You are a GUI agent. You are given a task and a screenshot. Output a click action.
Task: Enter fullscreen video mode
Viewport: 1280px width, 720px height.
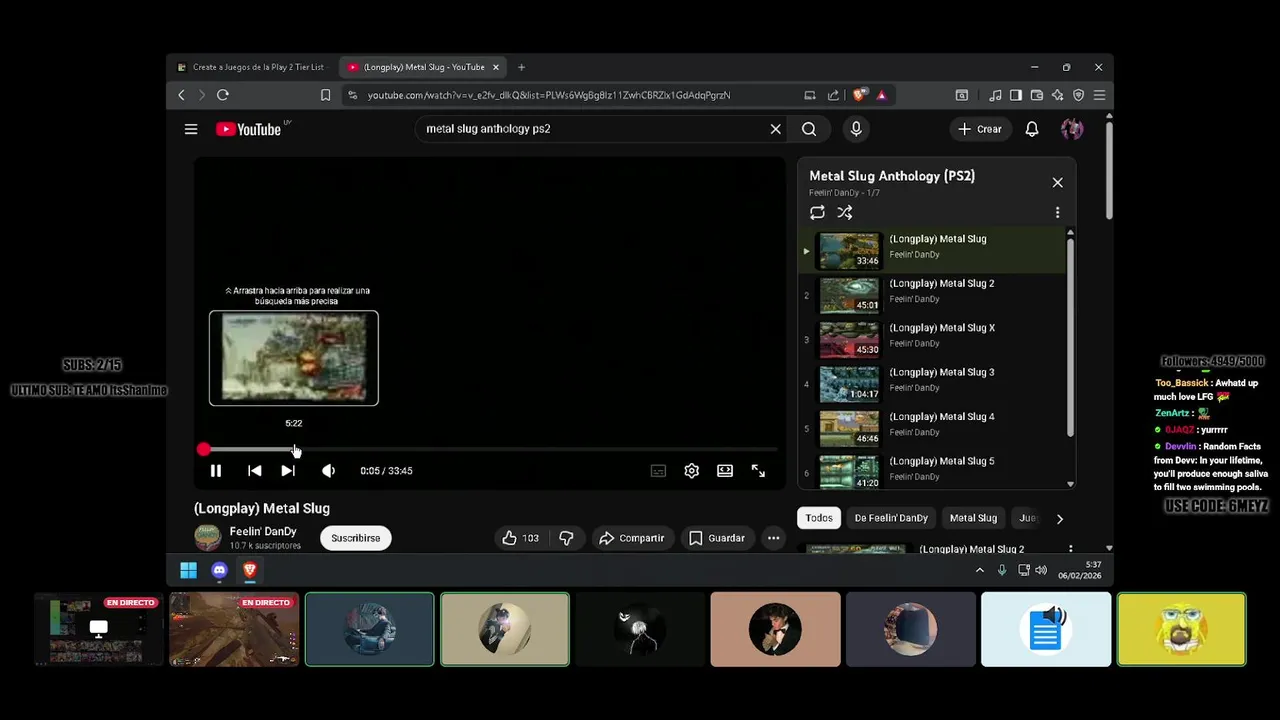[758, 471]
